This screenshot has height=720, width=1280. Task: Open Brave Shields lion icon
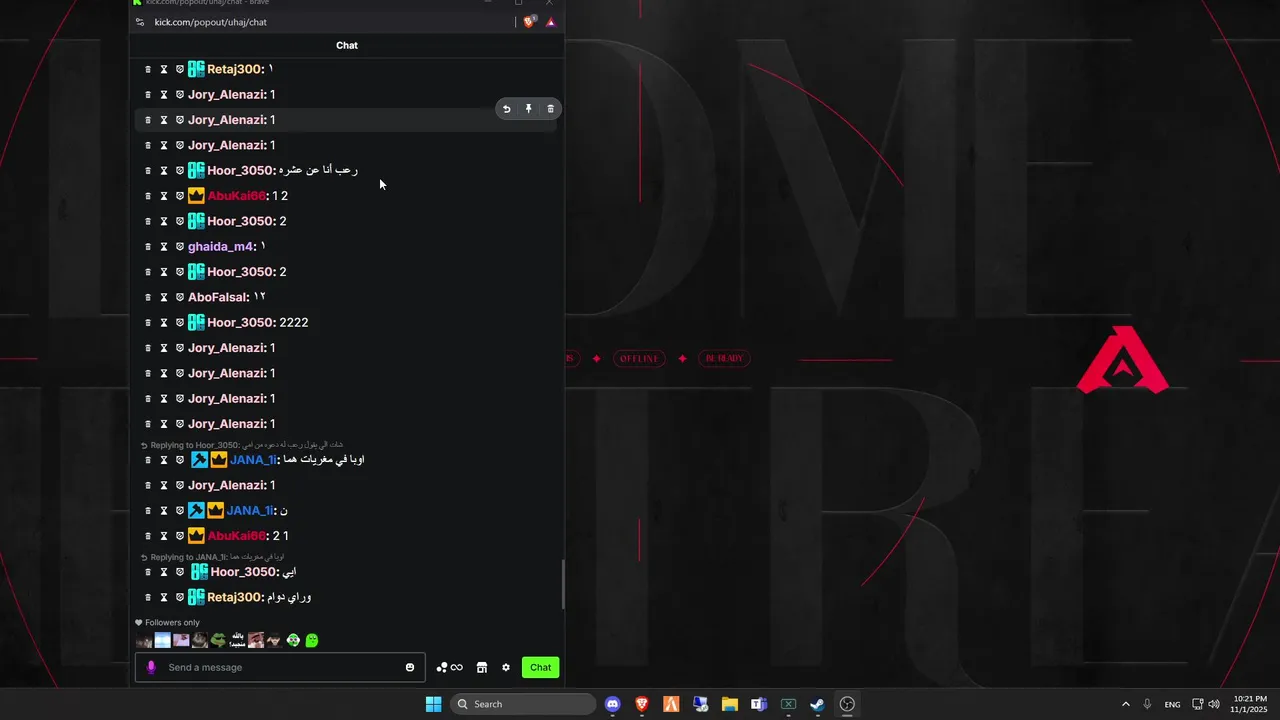point(529,22)
